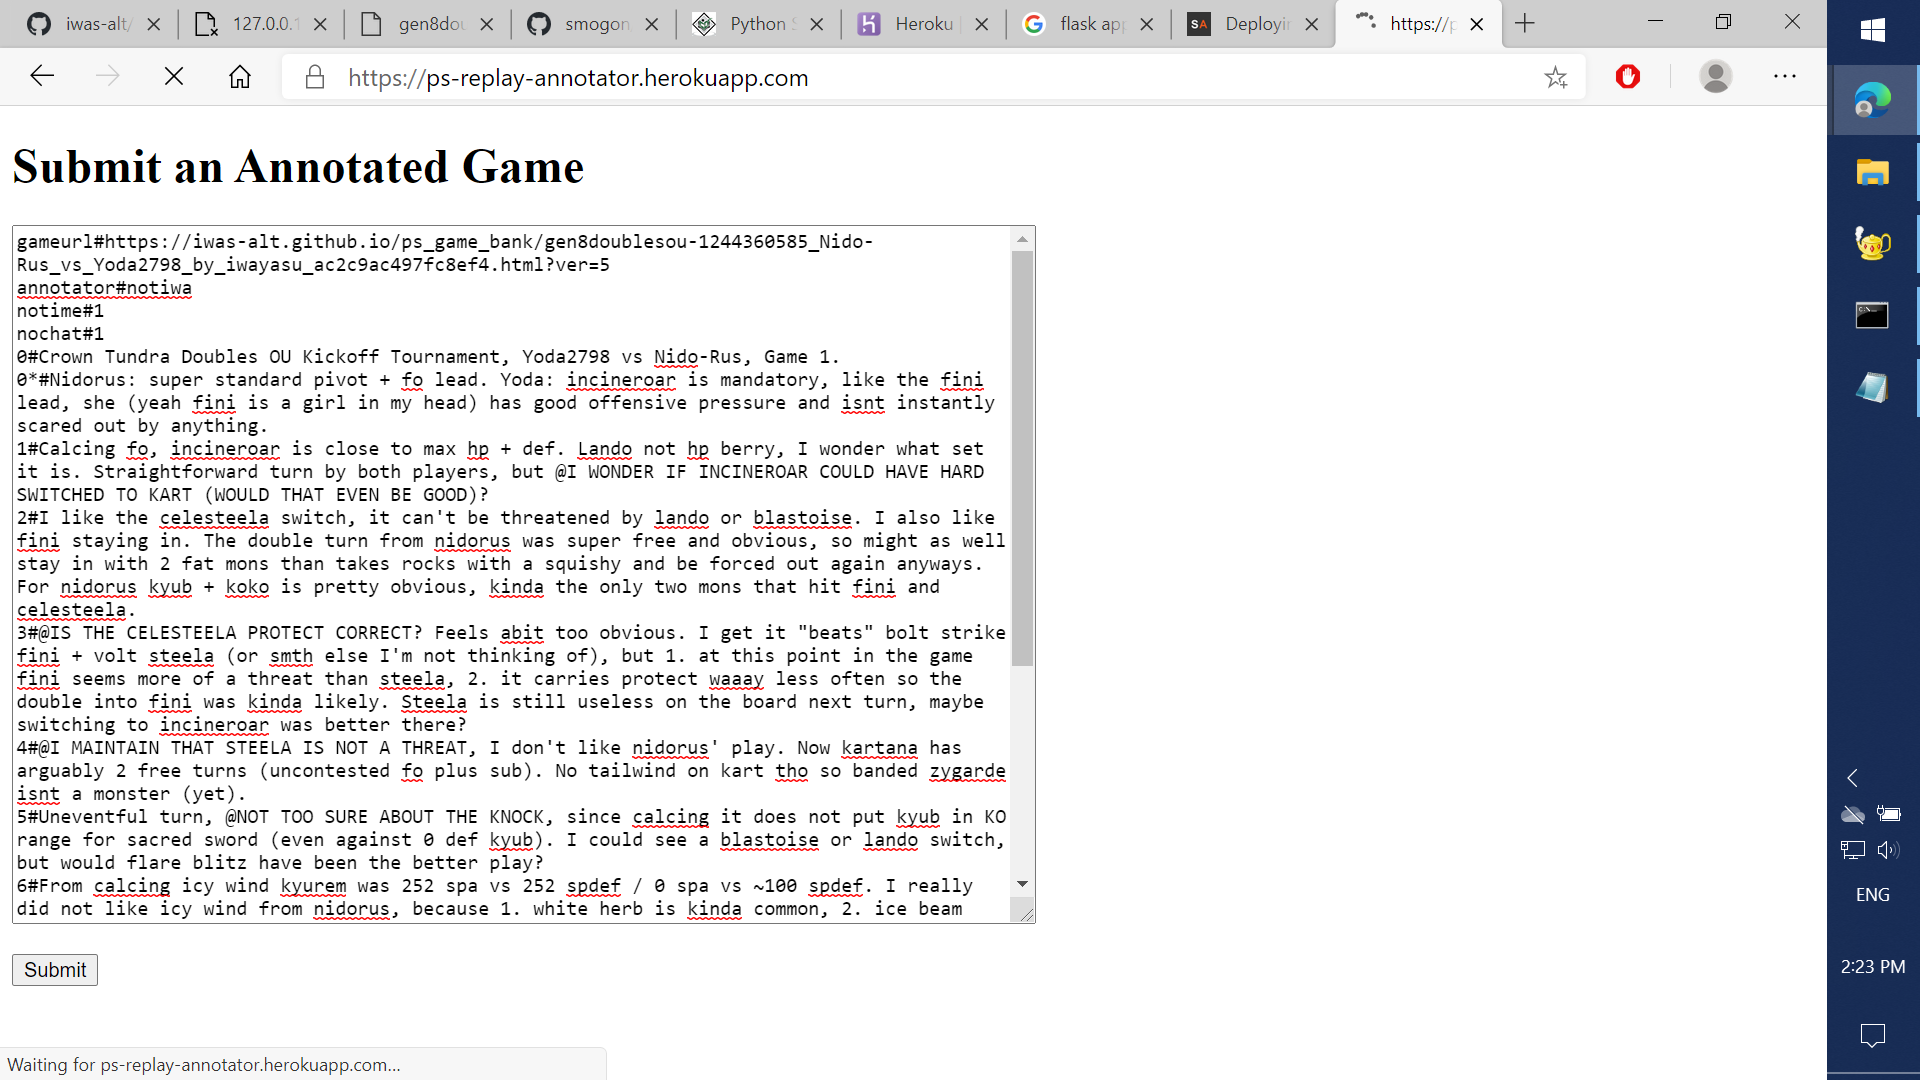Switch to the Heroku tab
Viewport: 1920px width, 1080px height.
point(908,23)
